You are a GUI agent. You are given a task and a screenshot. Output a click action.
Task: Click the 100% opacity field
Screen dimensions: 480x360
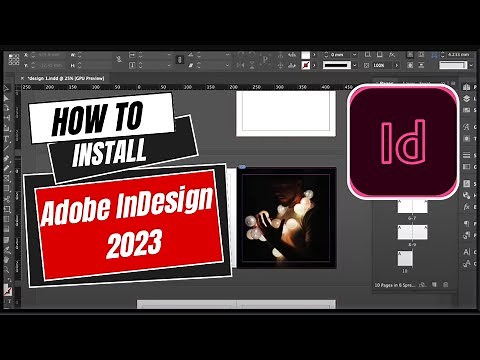tap(382, 65)
